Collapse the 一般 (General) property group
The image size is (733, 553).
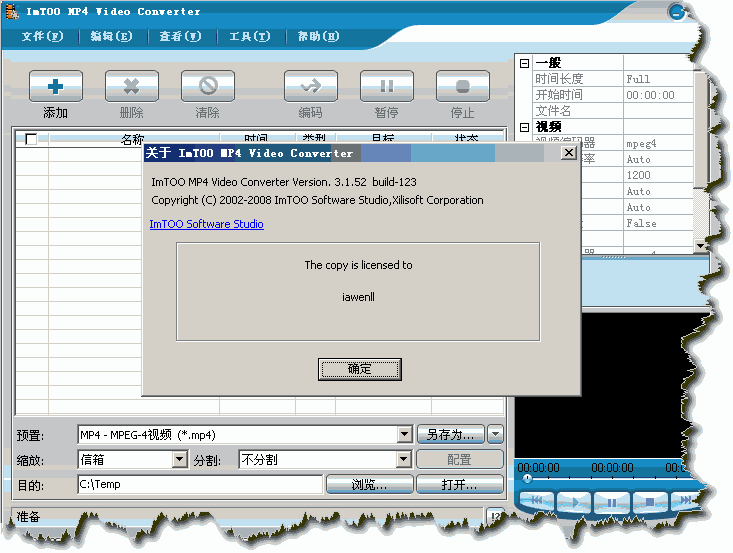coord(525,63)
